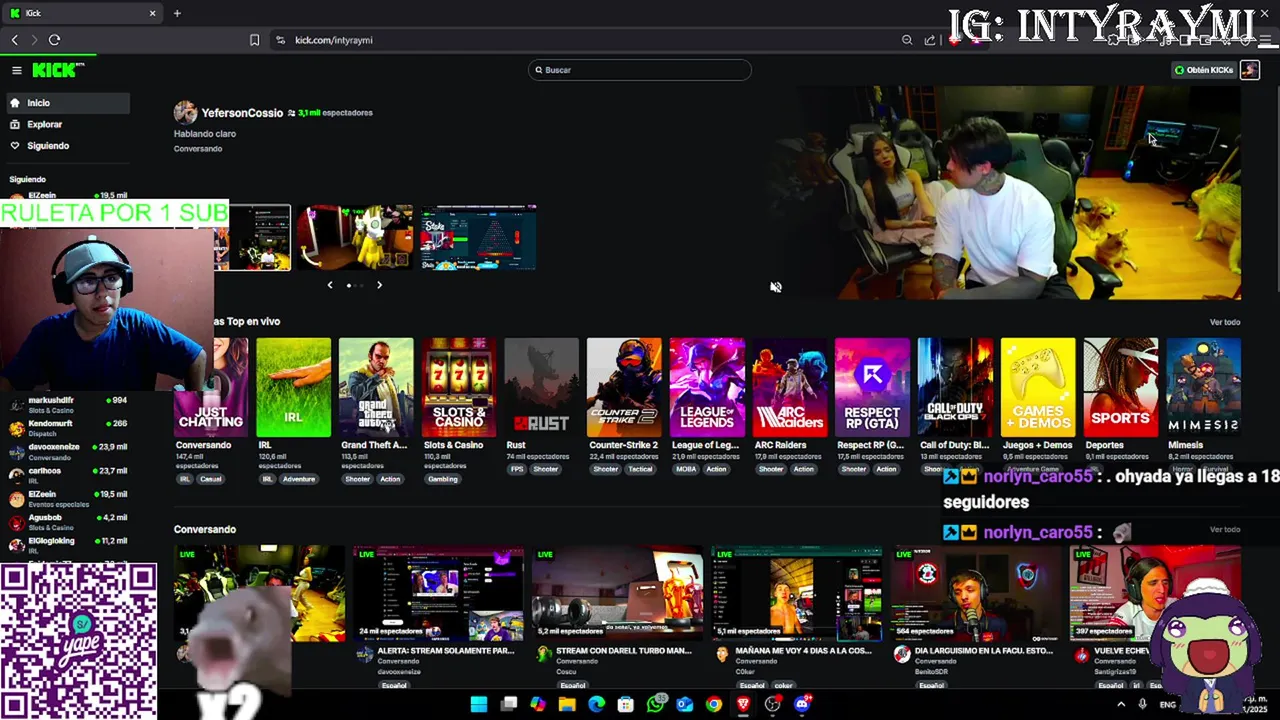1280x720 pixels.
Task: Open League of Legends category card
Action: point(707,388)
